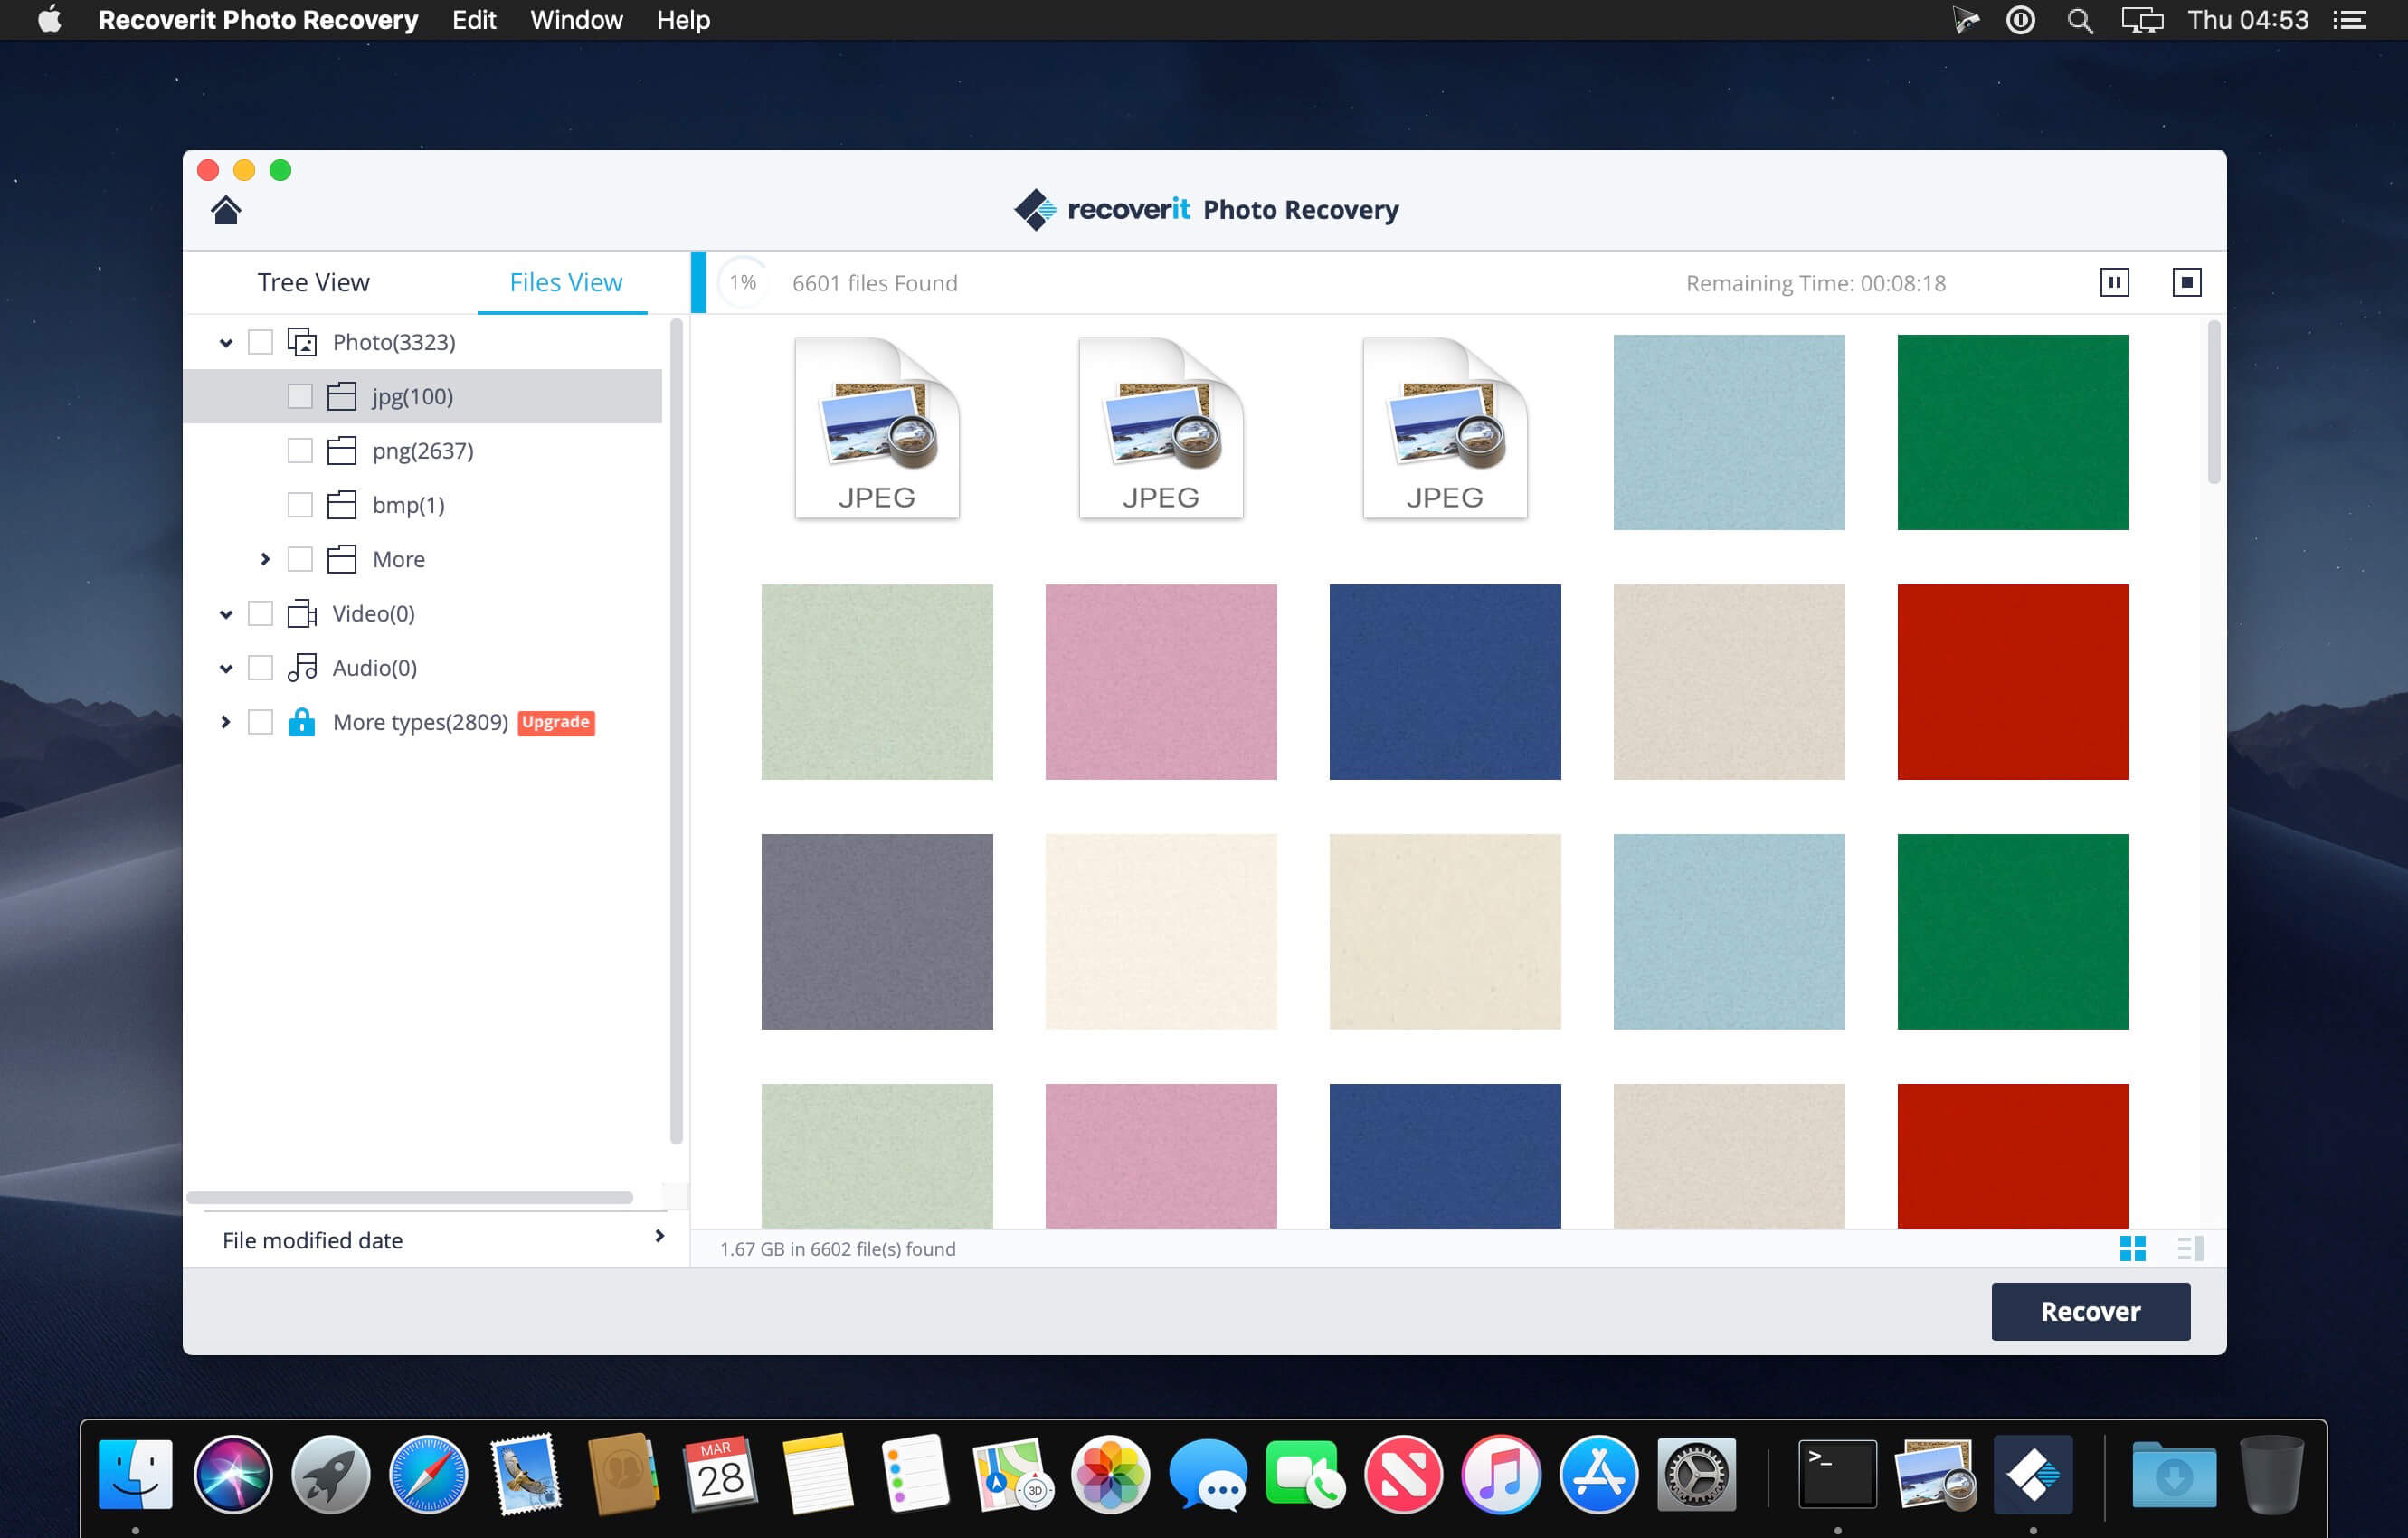Switch to the Tree View tab
Image resolution: width=2408 pixels, height=1538 pixels.
[313, 283]
